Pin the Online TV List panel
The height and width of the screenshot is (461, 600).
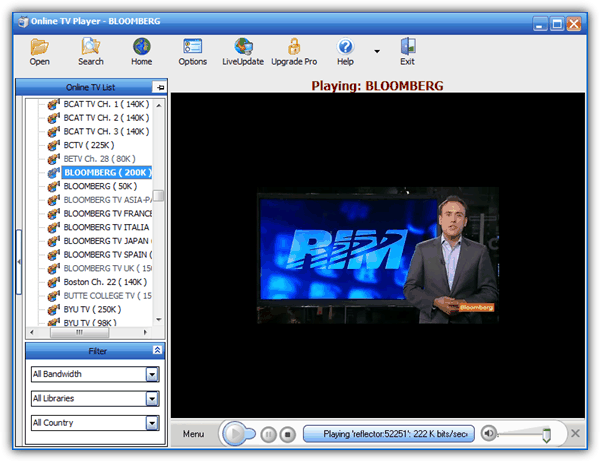coord(160,87)
